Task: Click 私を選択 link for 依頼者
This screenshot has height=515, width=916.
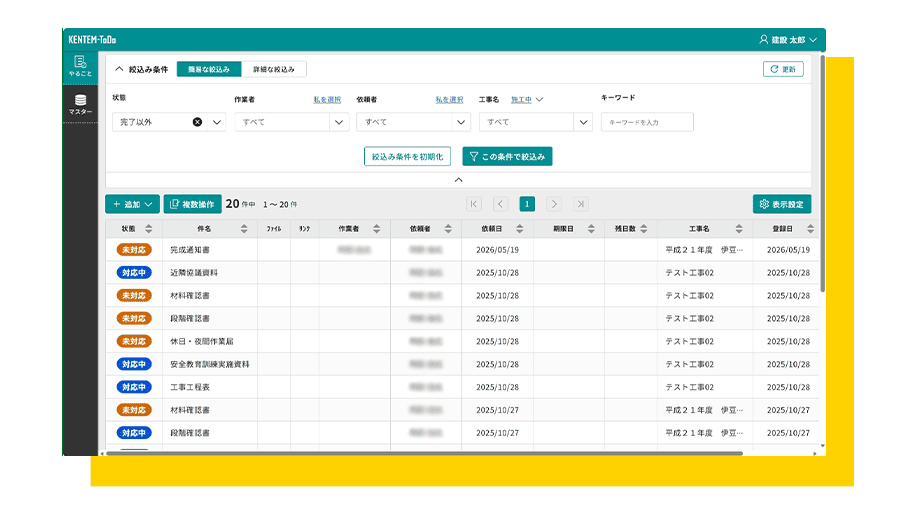Action: 449,100
